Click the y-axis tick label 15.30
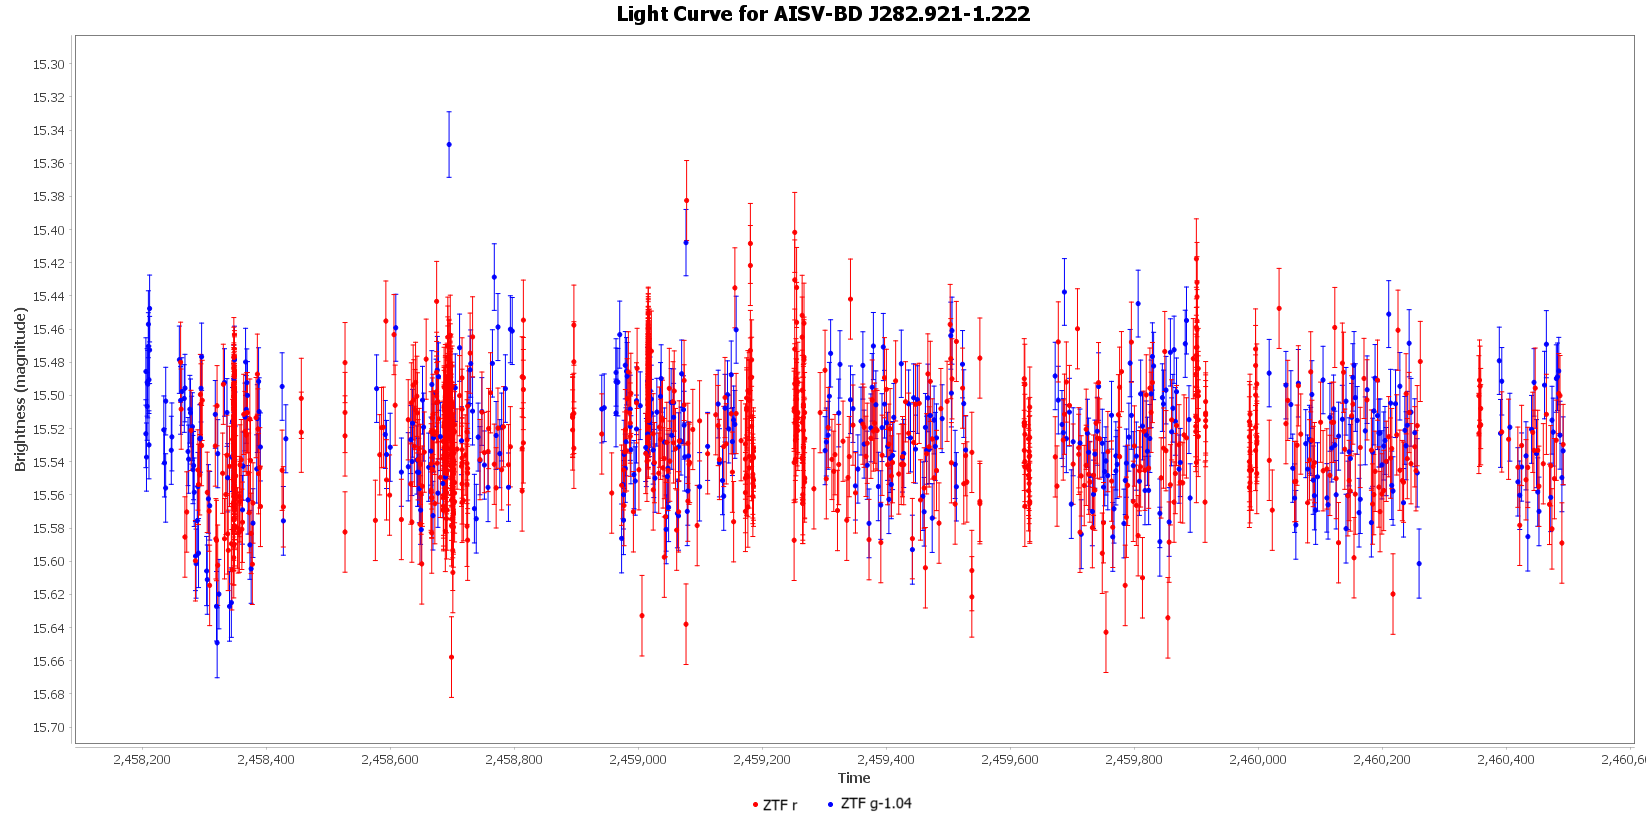Image resolution: width=1646 pixels, height=816 pixels. (48, 65)
